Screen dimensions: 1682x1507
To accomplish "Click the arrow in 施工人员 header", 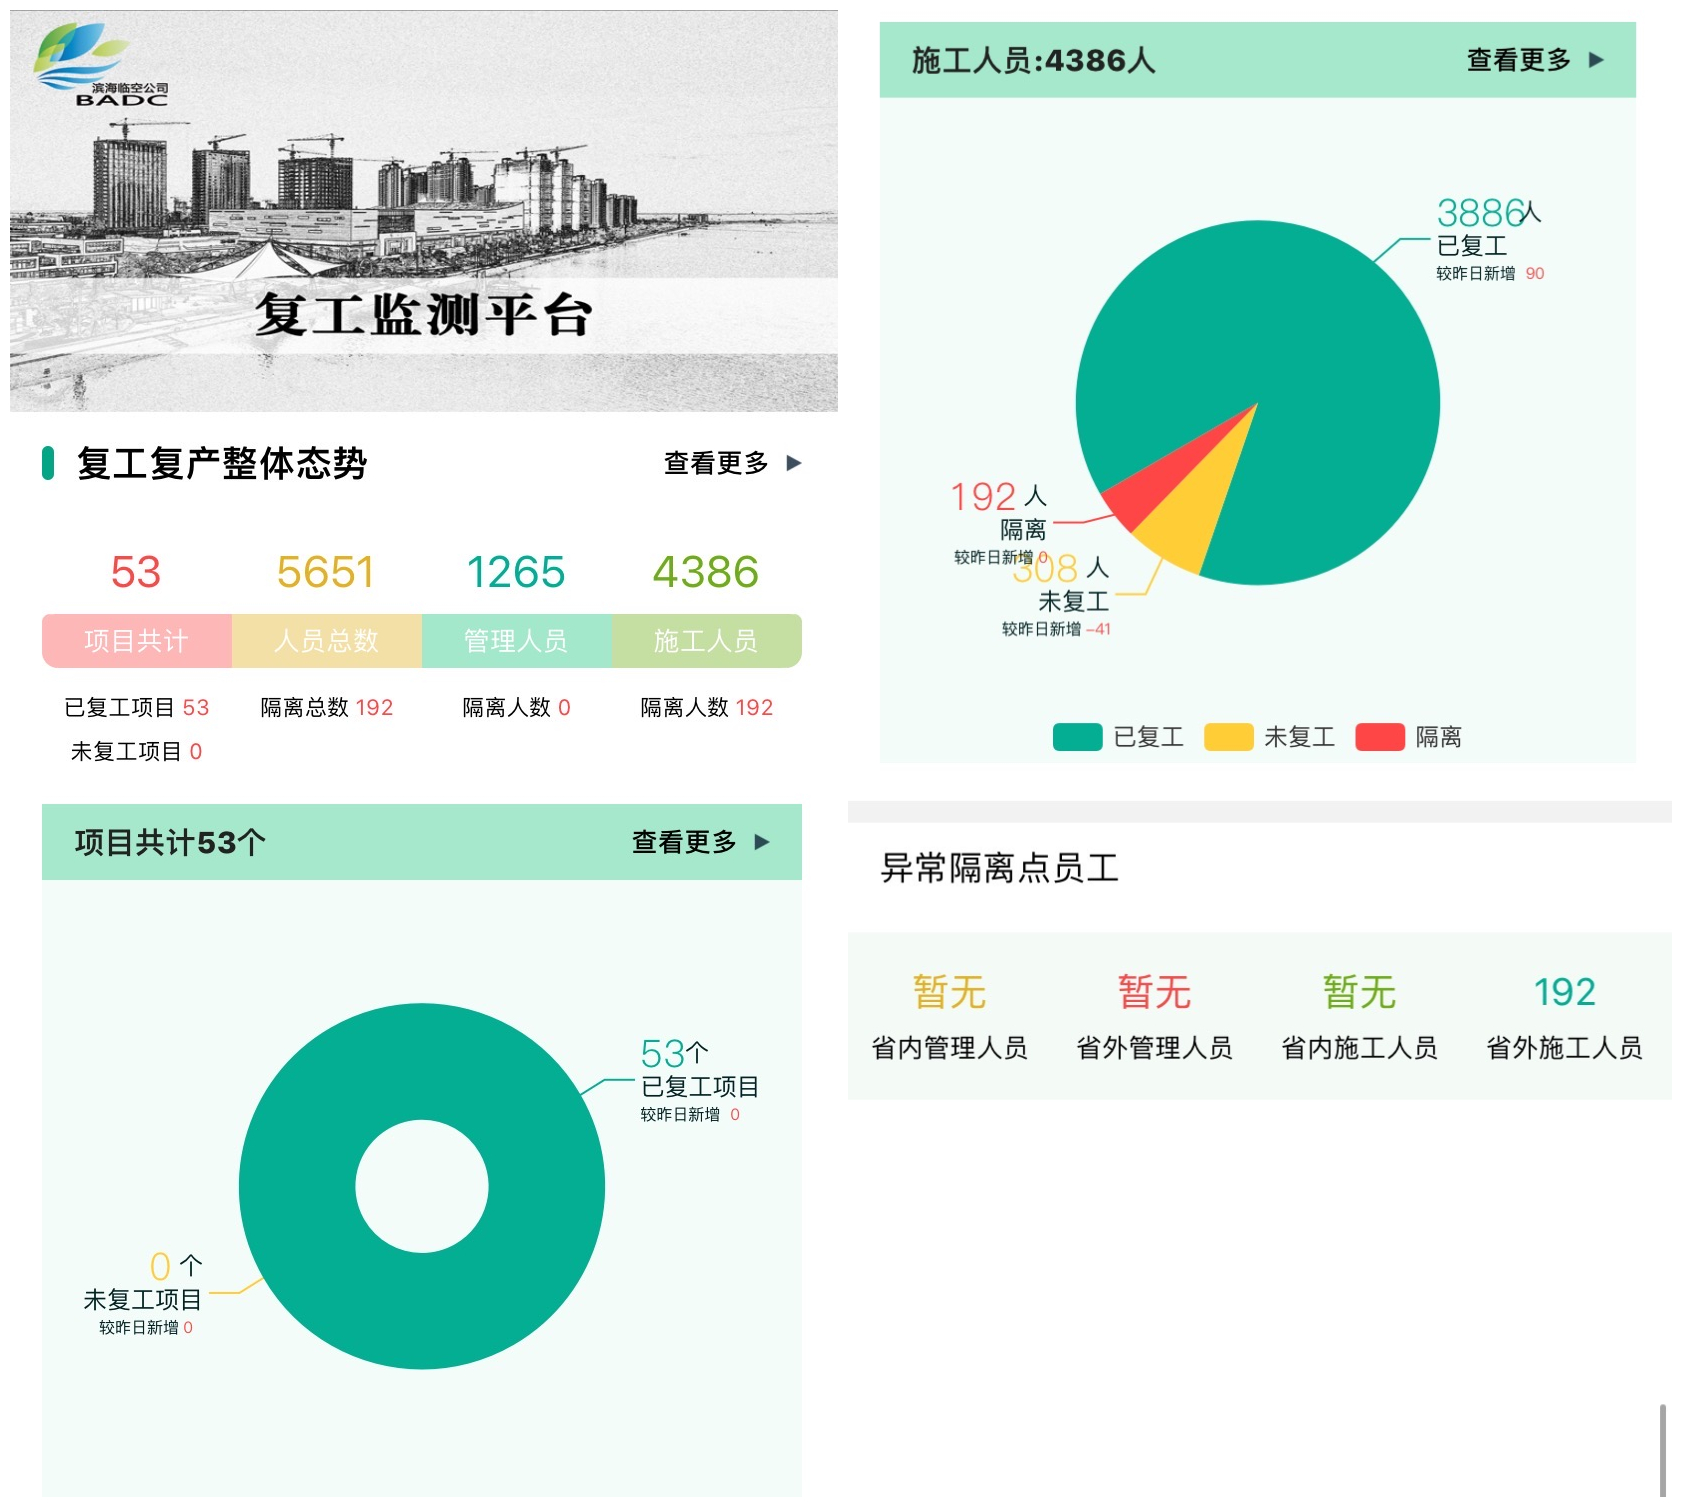I will point(1596,60).
